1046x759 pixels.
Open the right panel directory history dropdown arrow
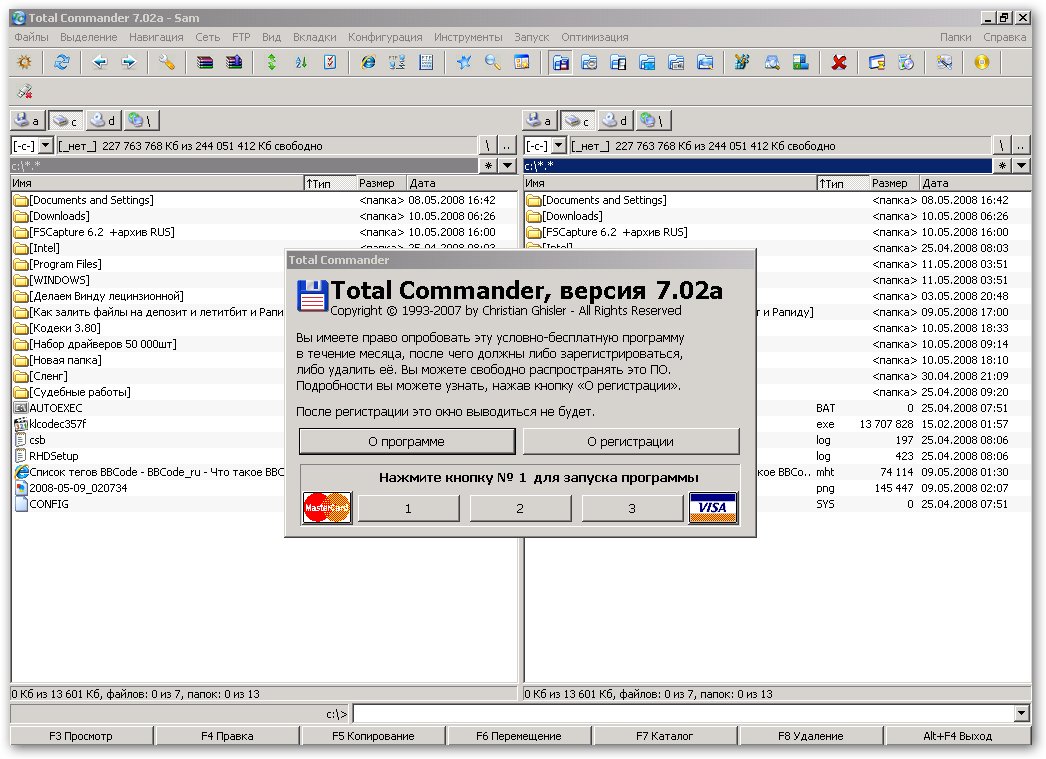(x=1021, y=165)
